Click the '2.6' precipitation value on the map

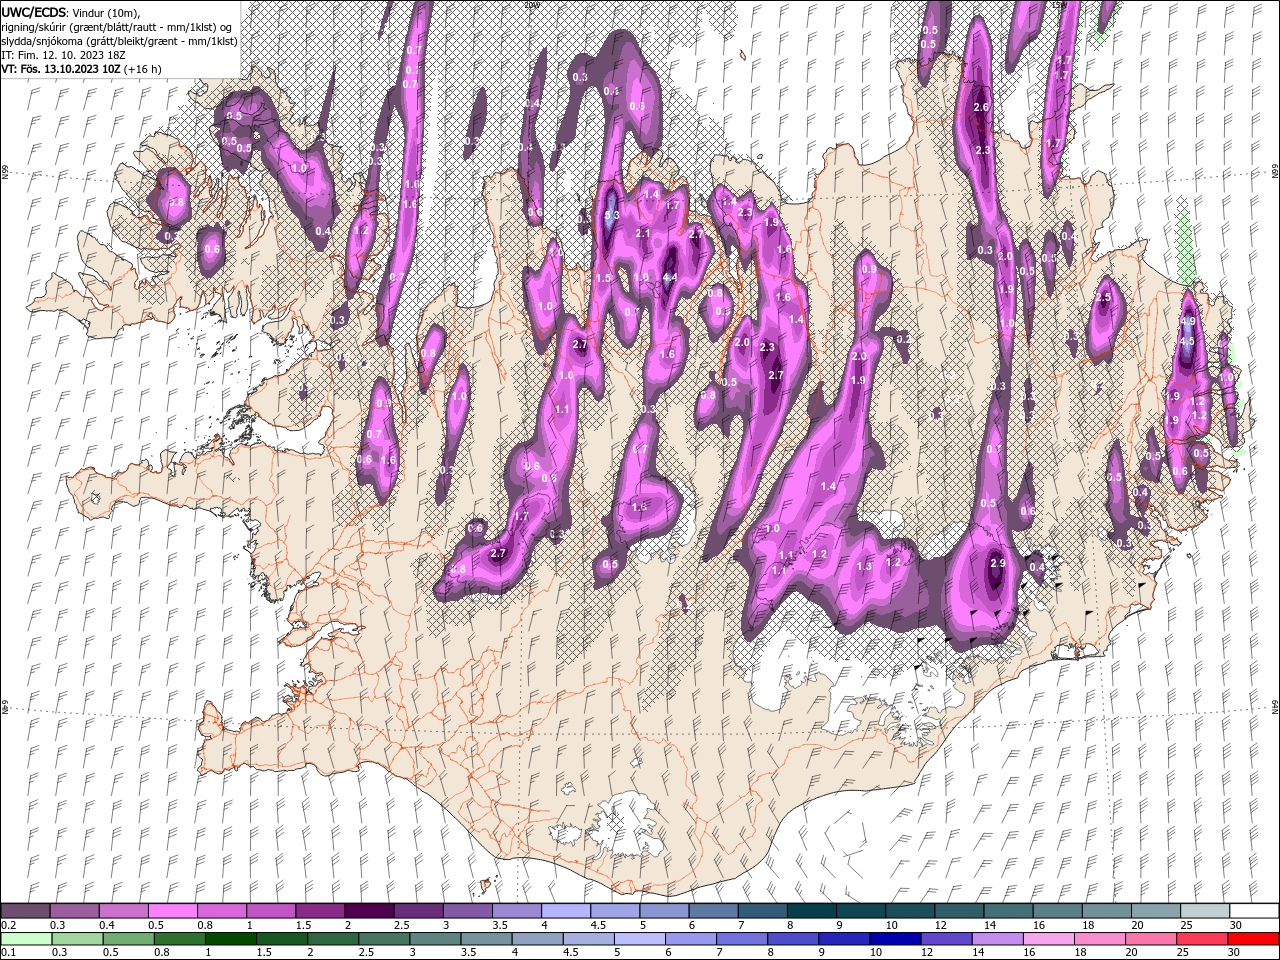[x=981, y=107]
